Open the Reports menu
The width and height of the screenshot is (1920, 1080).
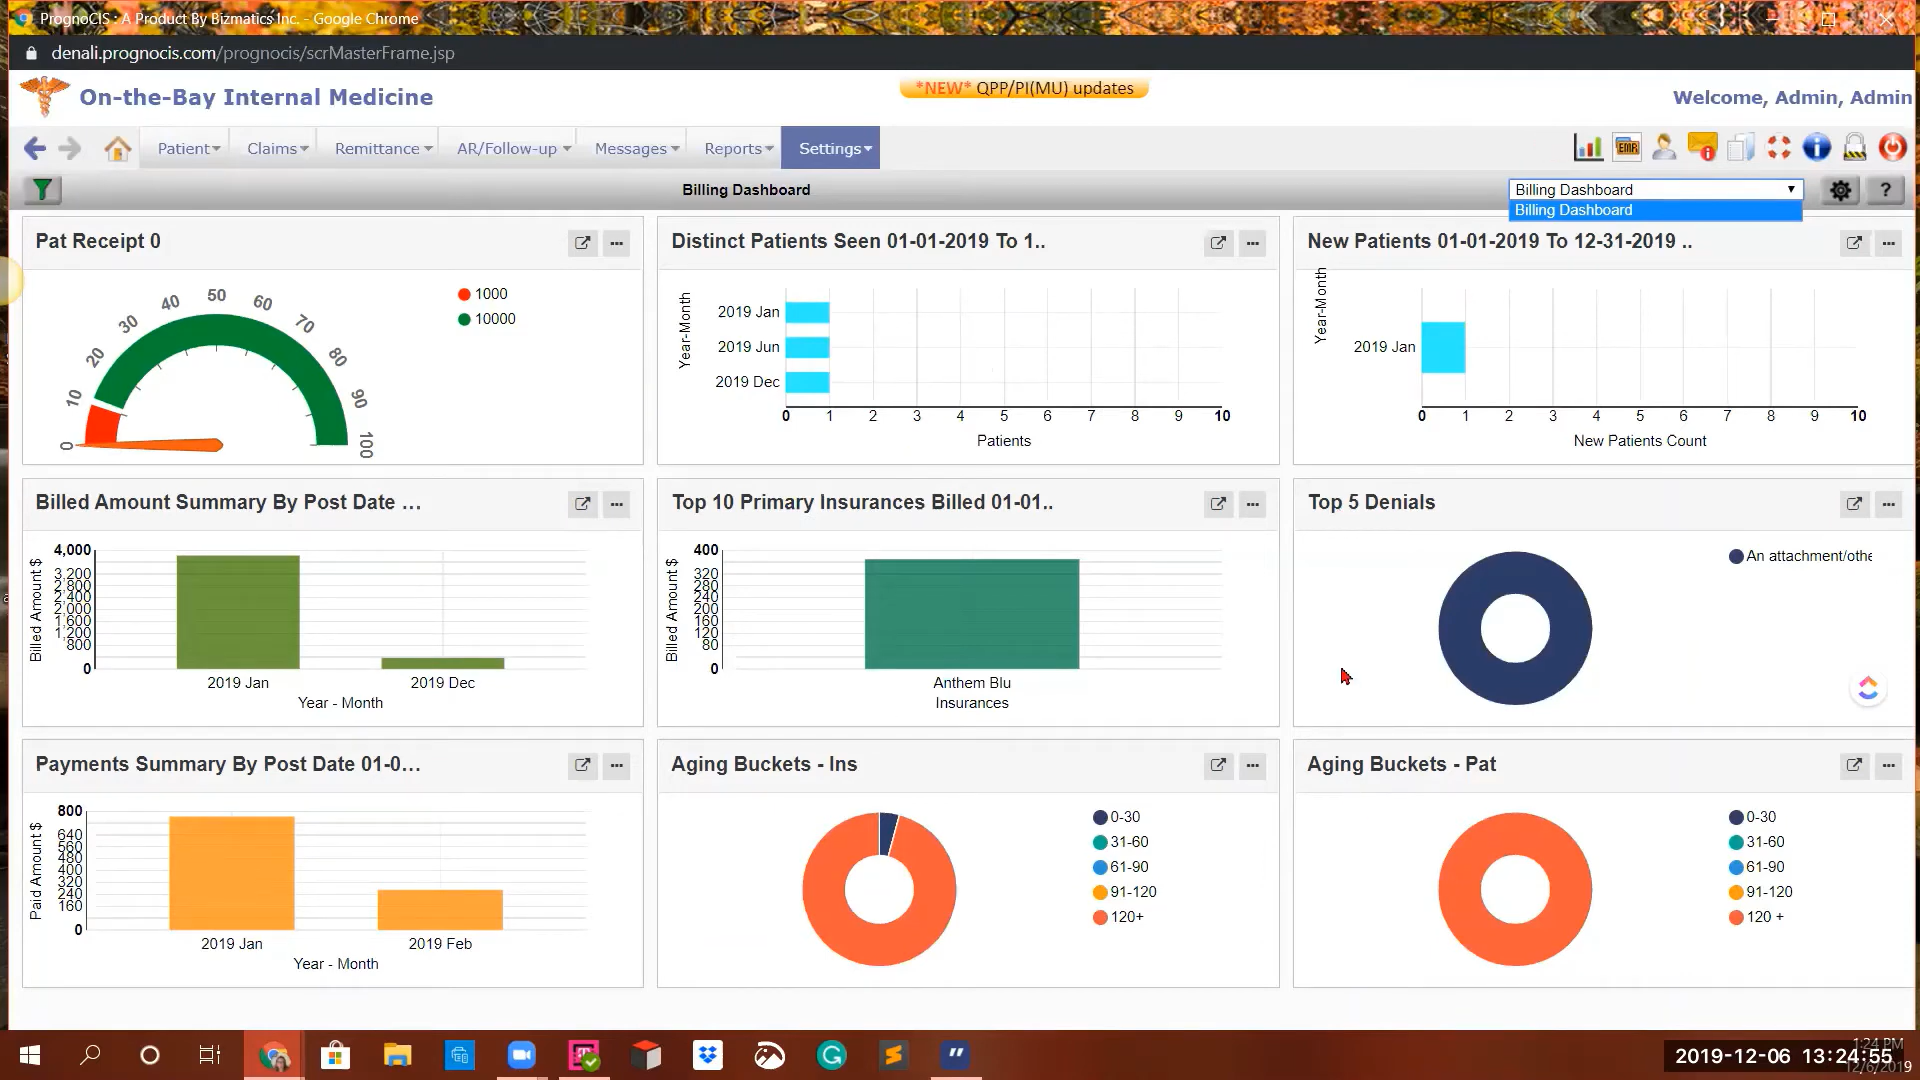click(x=738, y=148)
